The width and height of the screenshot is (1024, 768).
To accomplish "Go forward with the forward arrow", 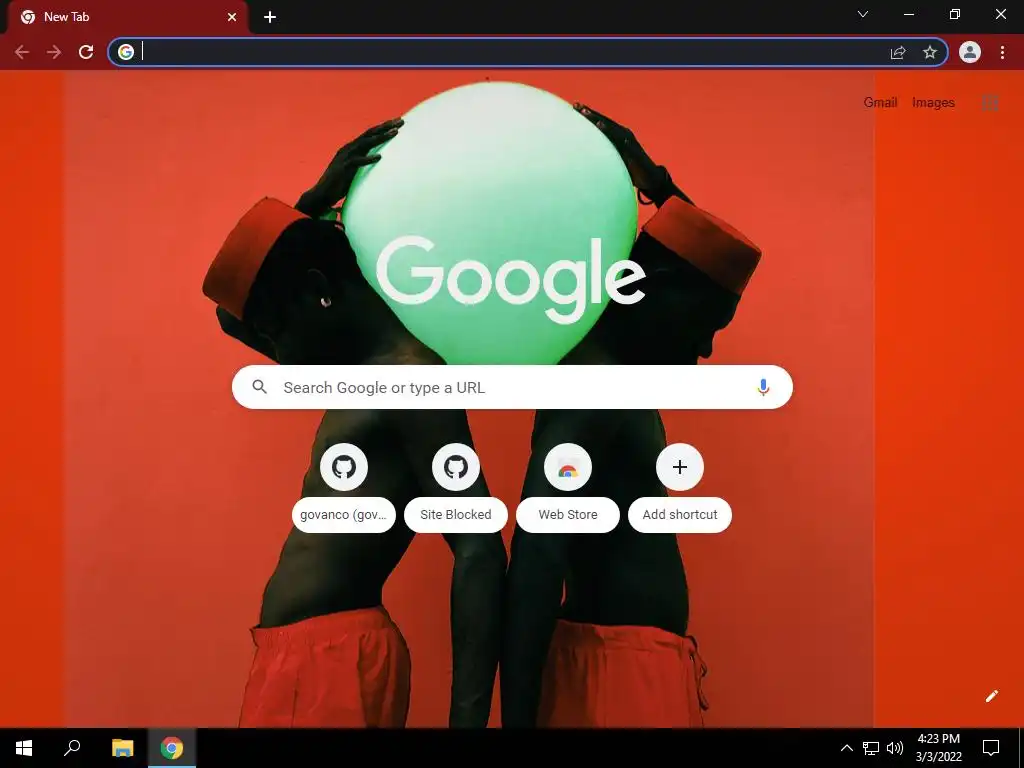I will pyautogui.click(x=54, y=52).
